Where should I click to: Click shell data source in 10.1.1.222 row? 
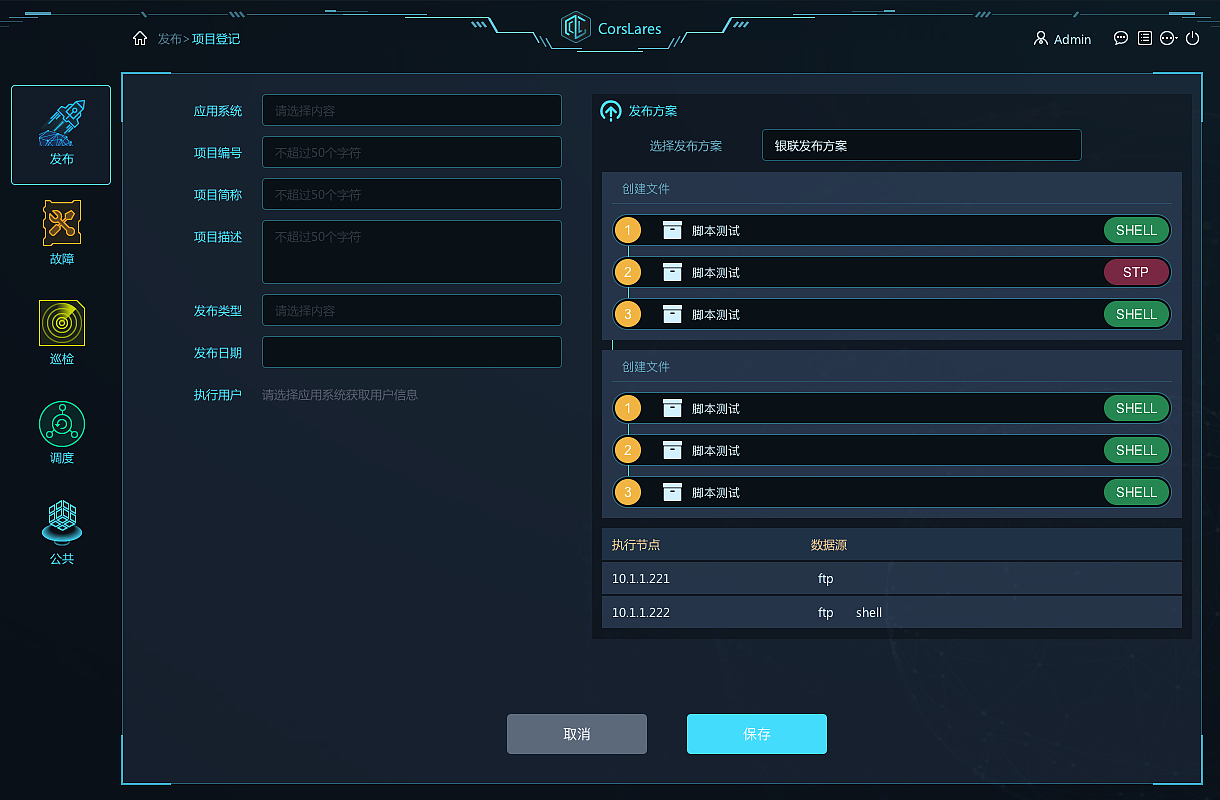click(x=869, y=613)
